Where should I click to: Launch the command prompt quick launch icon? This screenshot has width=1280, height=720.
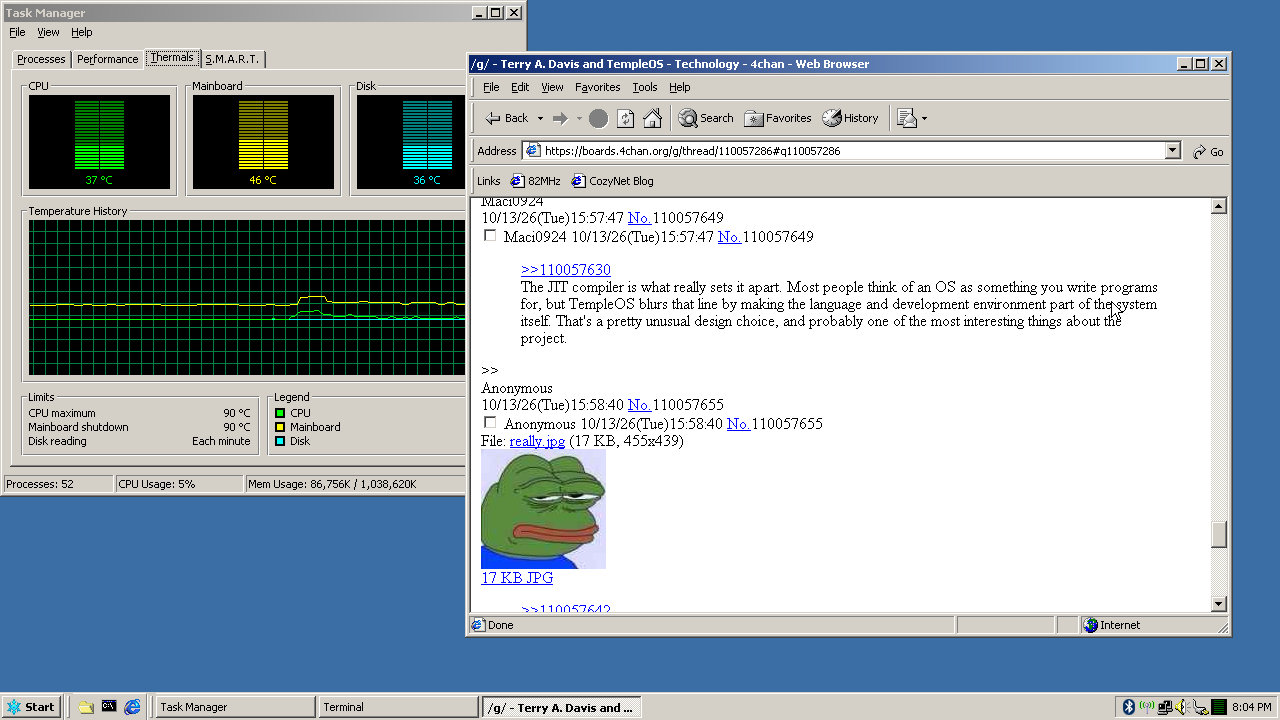pos(109,707)
